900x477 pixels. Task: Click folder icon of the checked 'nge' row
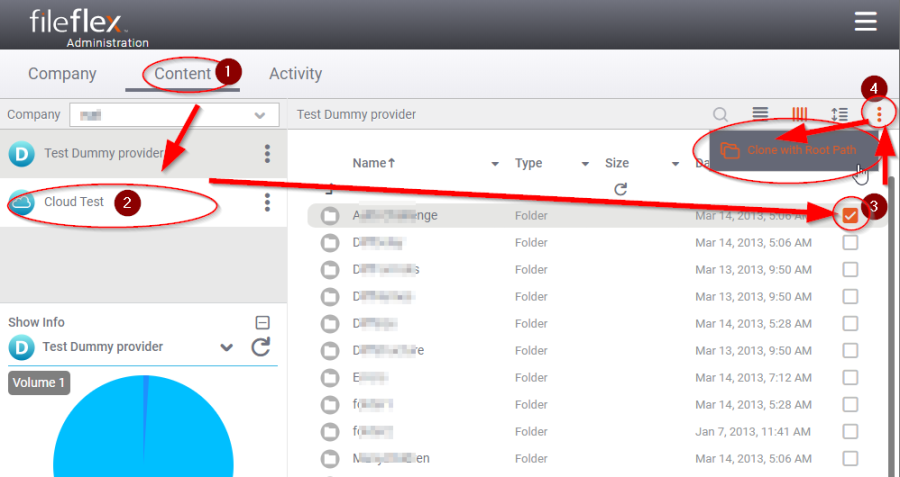pyautogui.click(x=330, y=216)
